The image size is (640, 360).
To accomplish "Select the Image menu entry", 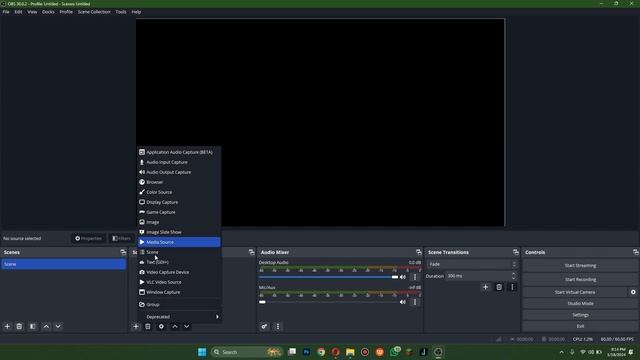I will [x=180, y=222].
